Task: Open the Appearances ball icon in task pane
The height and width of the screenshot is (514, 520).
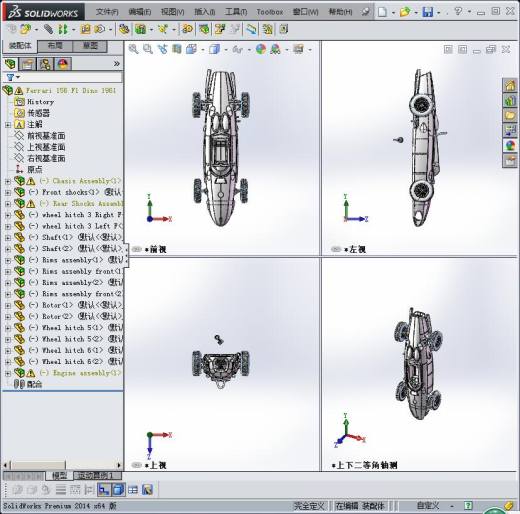Action: click(x=510, y=146)
